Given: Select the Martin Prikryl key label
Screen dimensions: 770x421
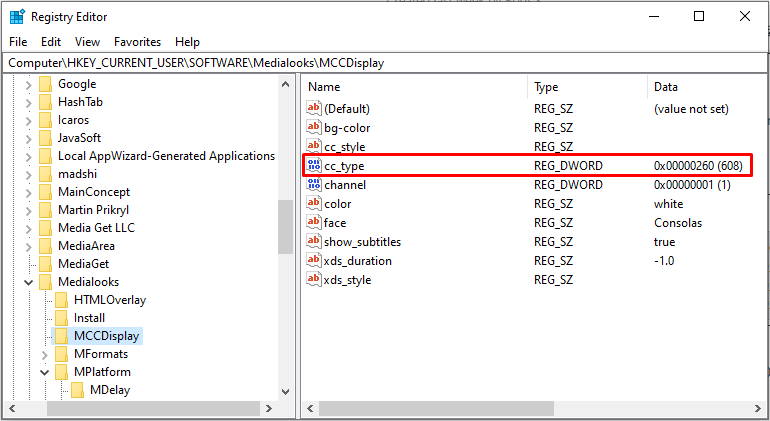Looking at the screenshot, I should [93, 210].
